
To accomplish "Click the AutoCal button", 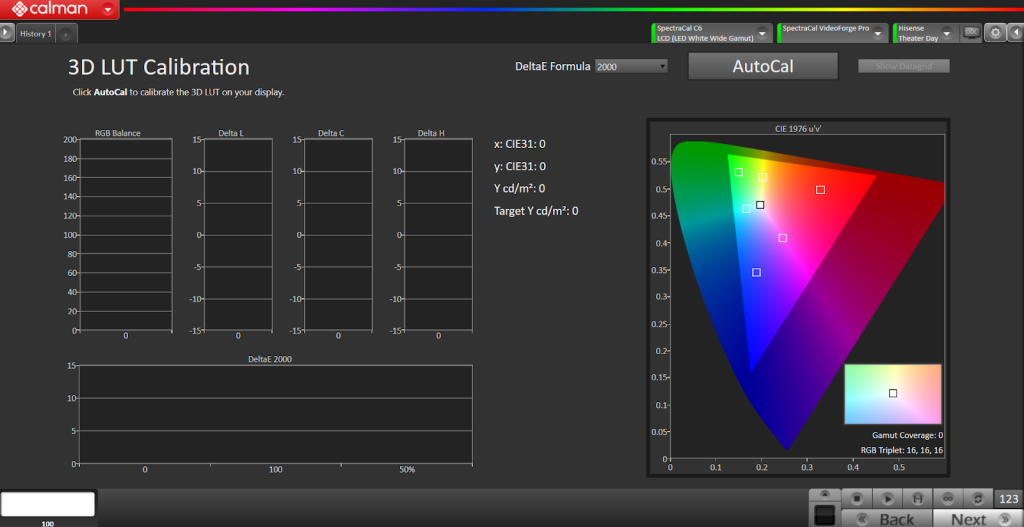I will [x=762, y=66].
